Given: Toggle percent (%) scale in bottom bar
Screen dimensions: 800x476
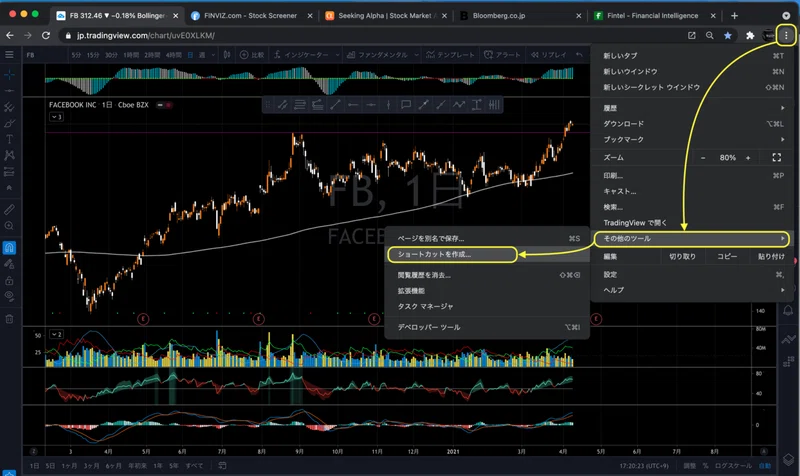Looking at the screenshot, I should (x=705, y=466).
